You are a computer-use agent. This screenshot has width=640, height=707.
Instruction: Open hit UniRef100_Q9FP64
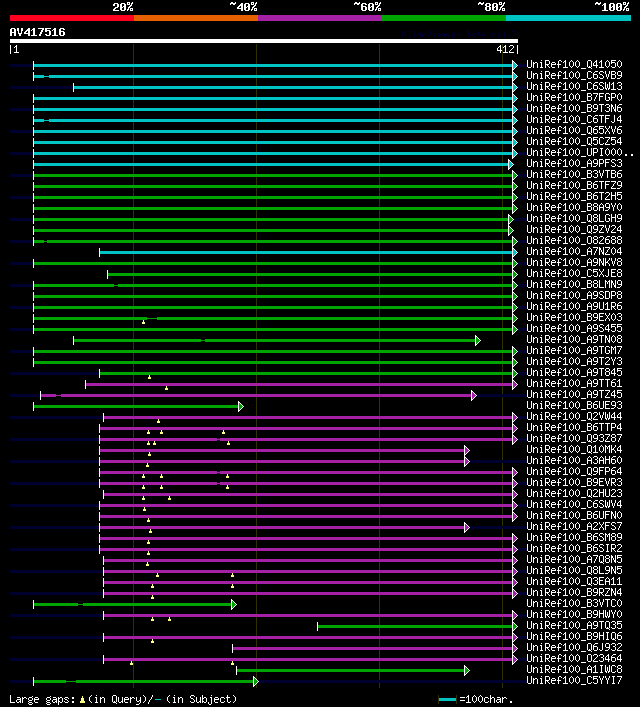tap(574, 472)
